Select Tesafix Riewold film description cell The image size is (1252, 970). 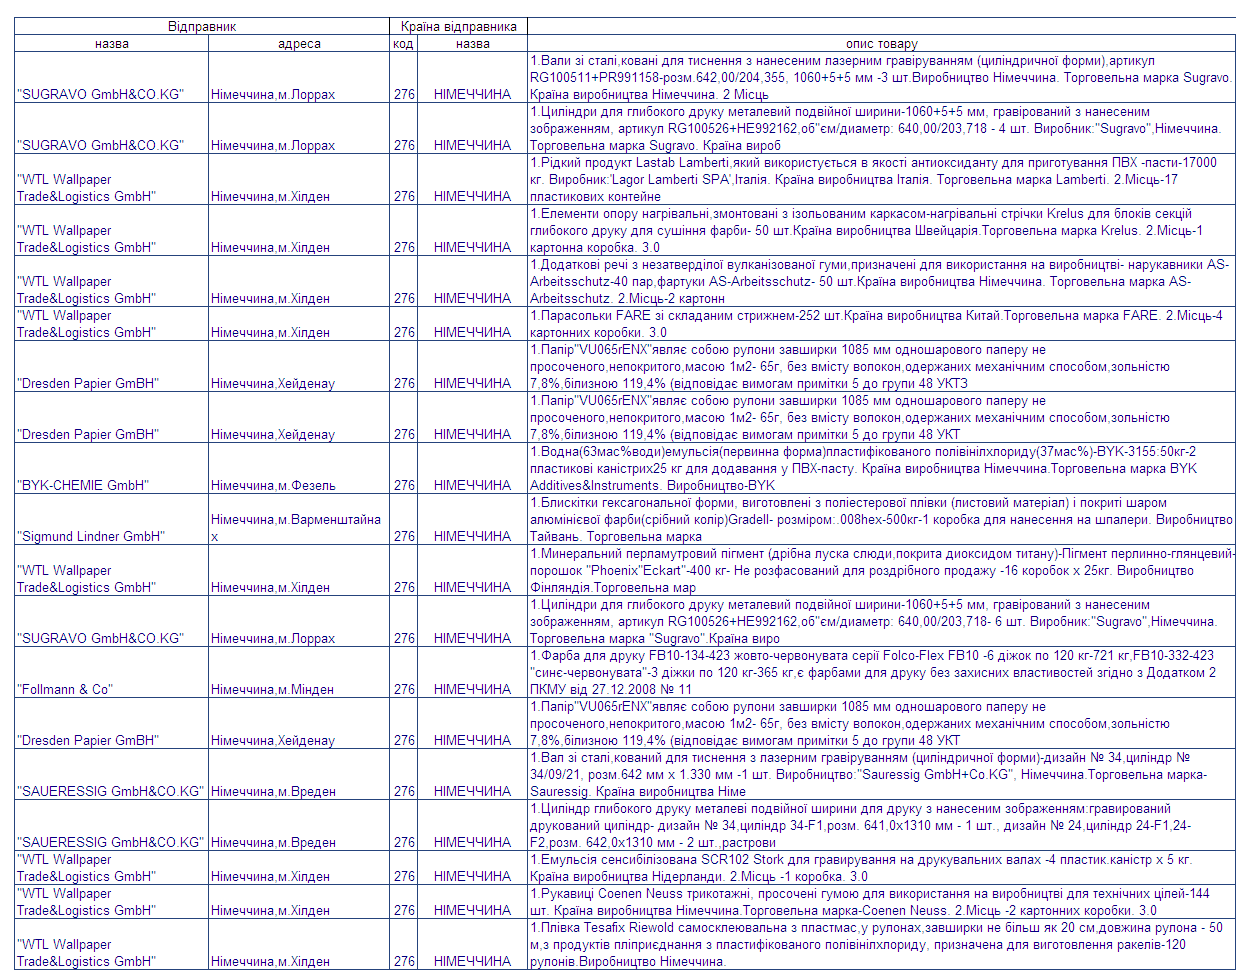coord(881,944)
